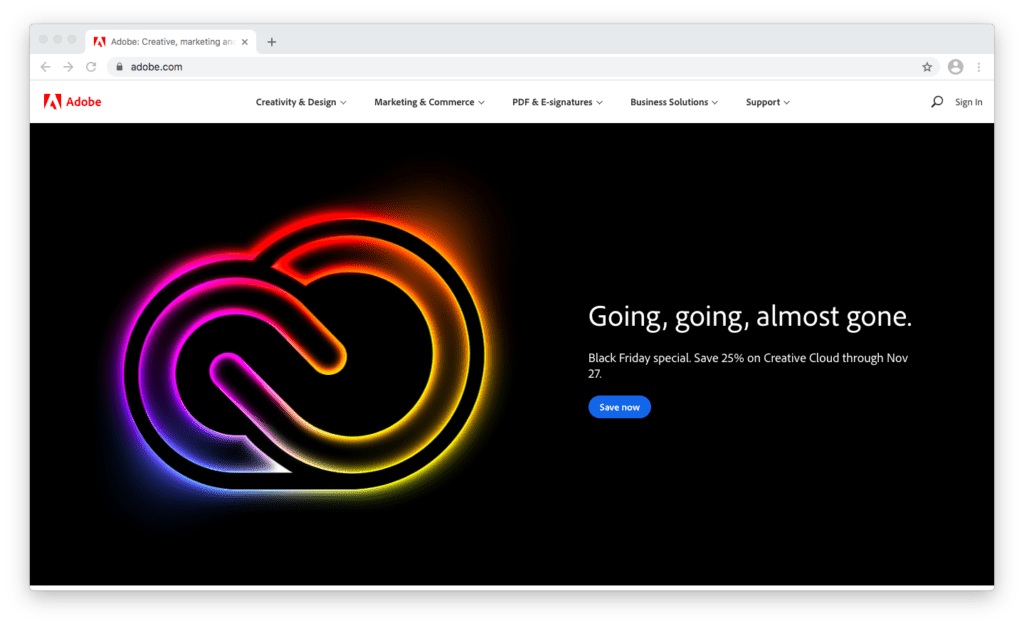Expand the PDF & E-signatures menu
The width and height of the screenshot is (1024, 626).
click(x=557, y=102)
